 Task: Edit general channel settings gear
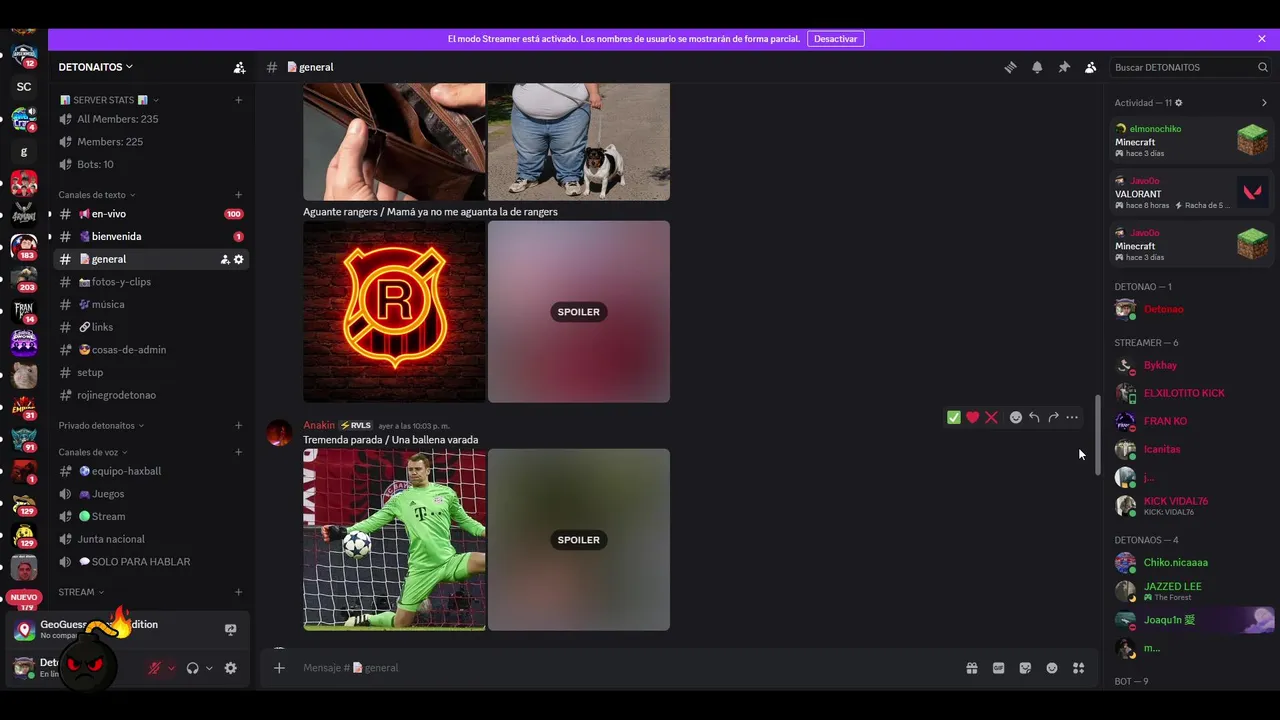[x=239, y=260]
